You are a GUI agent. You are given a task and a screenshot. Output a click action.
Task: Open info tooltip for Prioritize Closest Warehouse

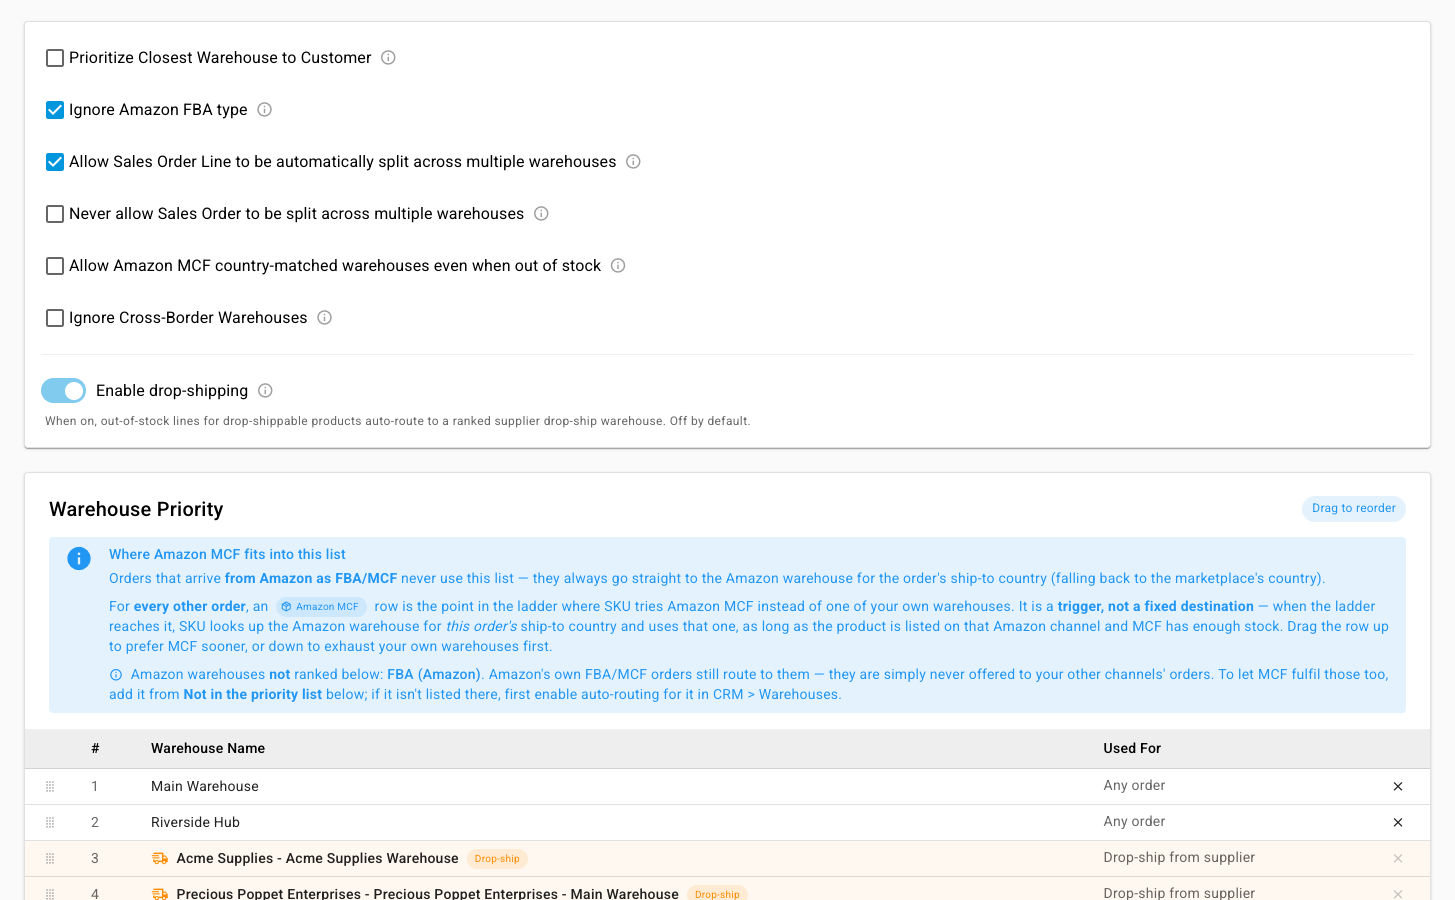tap(389, 58)
